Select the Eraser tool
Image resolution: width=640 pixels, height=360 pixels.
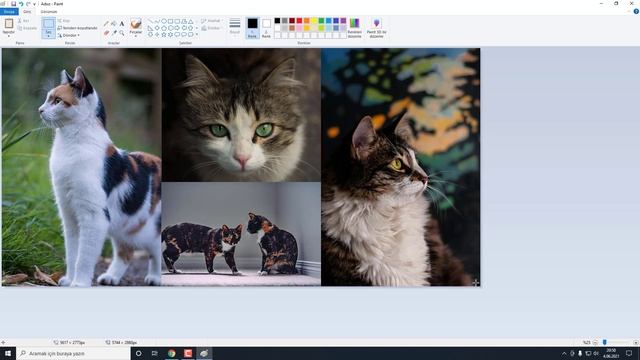coord(107,32)
